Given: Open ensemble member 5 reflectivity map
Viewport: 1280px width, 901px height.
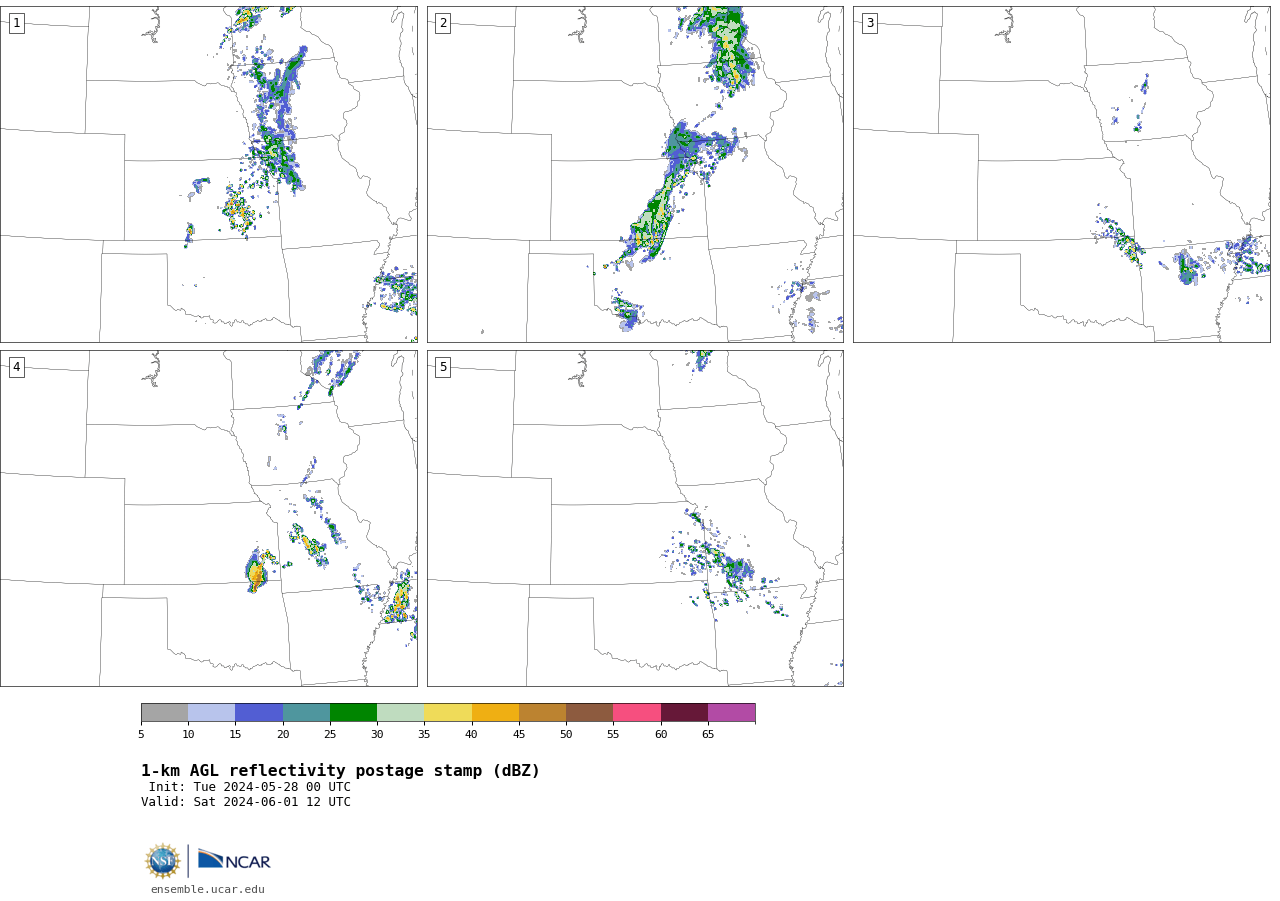Looking at the screenshot, I should point(635,518).
